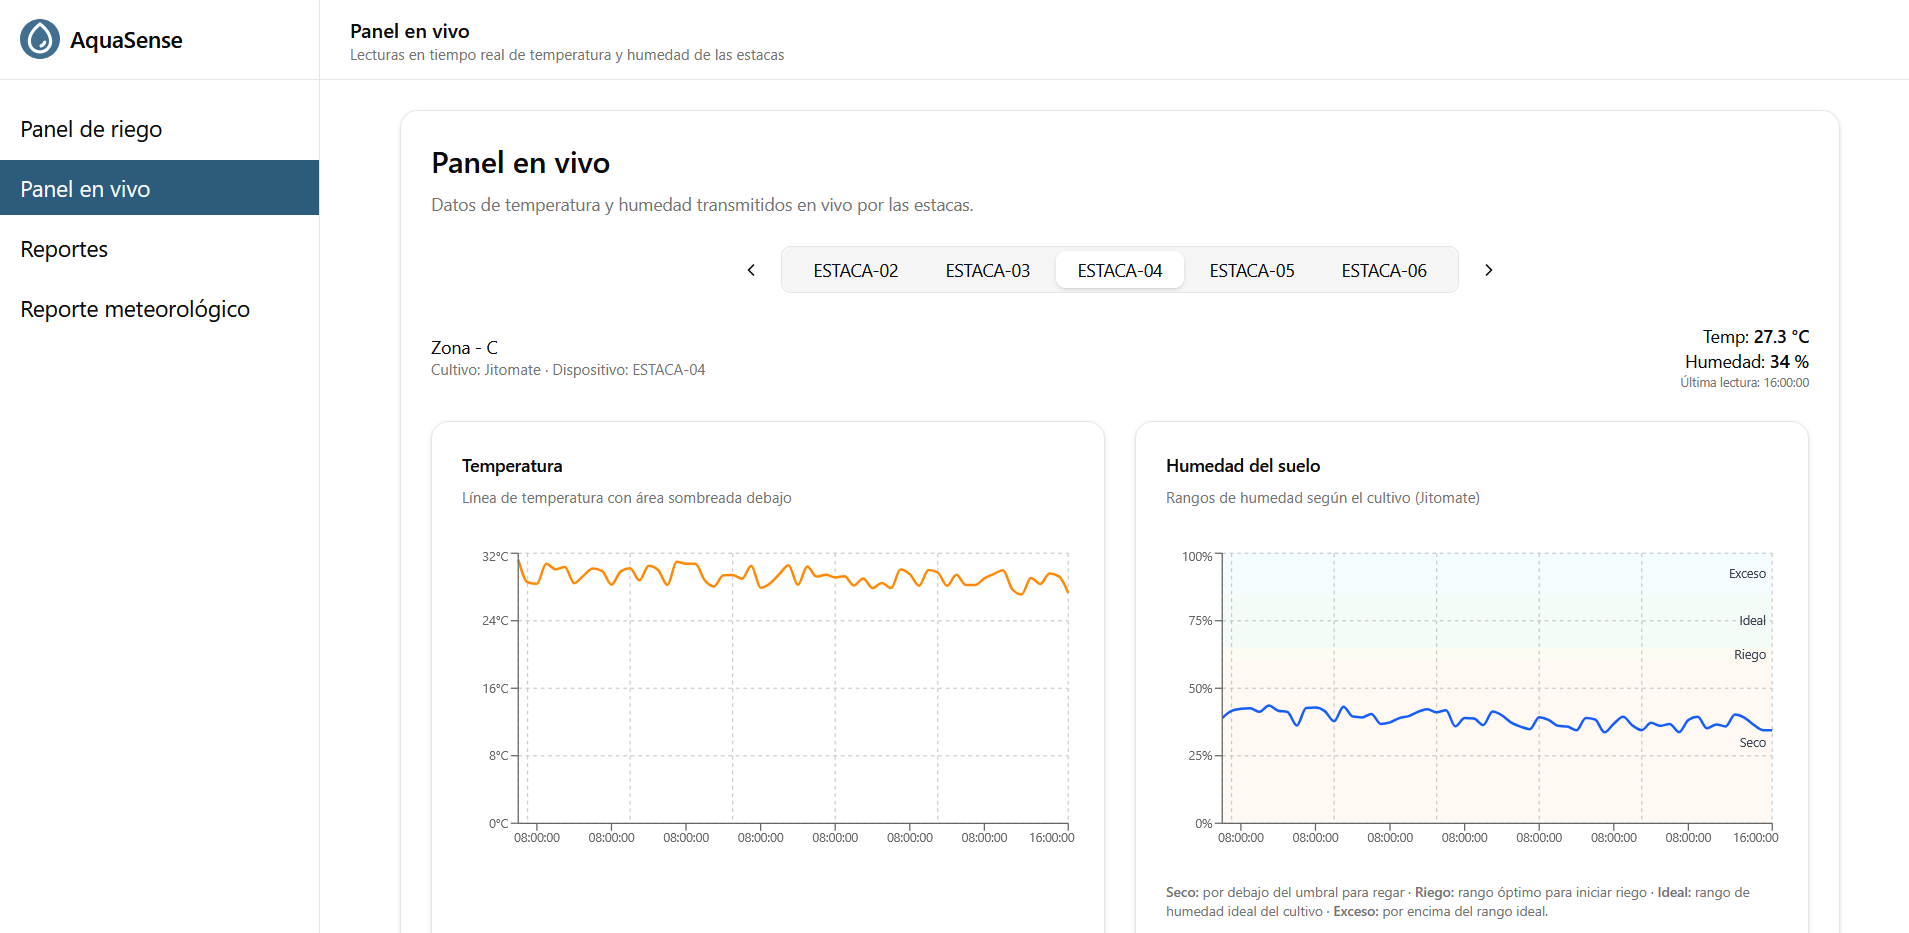Click the 'Ideal' range label in chart
The image size is (1909, 933).
(1752, 621)
